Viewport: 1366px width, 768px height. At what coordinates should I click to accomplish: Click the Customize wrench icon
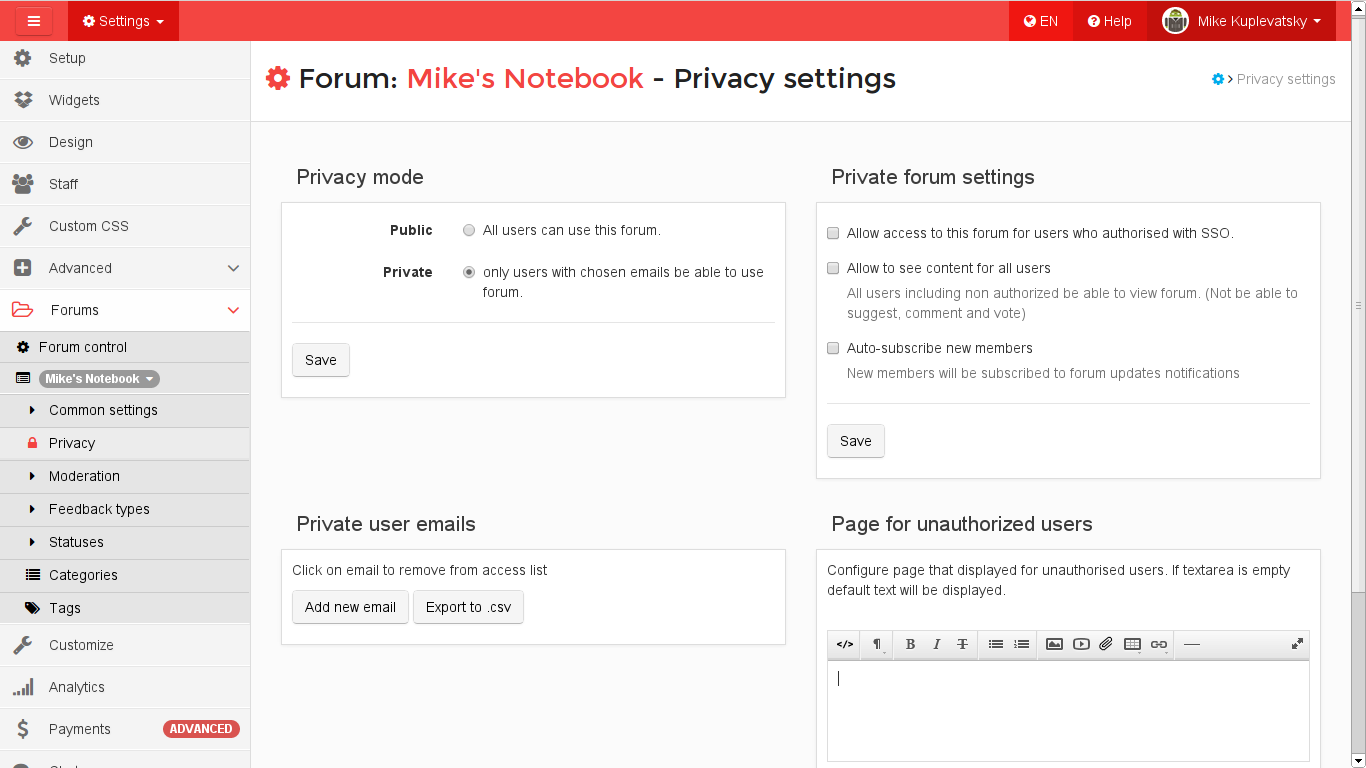coord(22,645)
